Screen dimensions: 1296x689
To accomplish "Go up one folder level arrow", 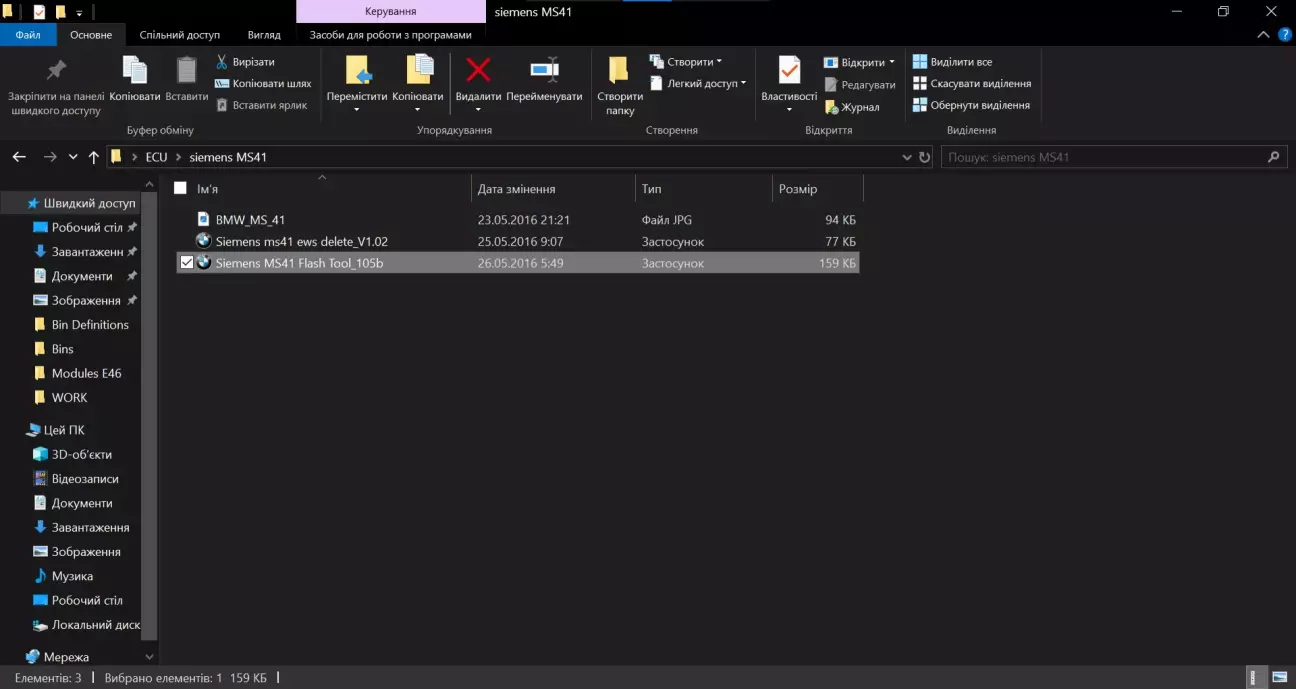I will tap(94, 157).
